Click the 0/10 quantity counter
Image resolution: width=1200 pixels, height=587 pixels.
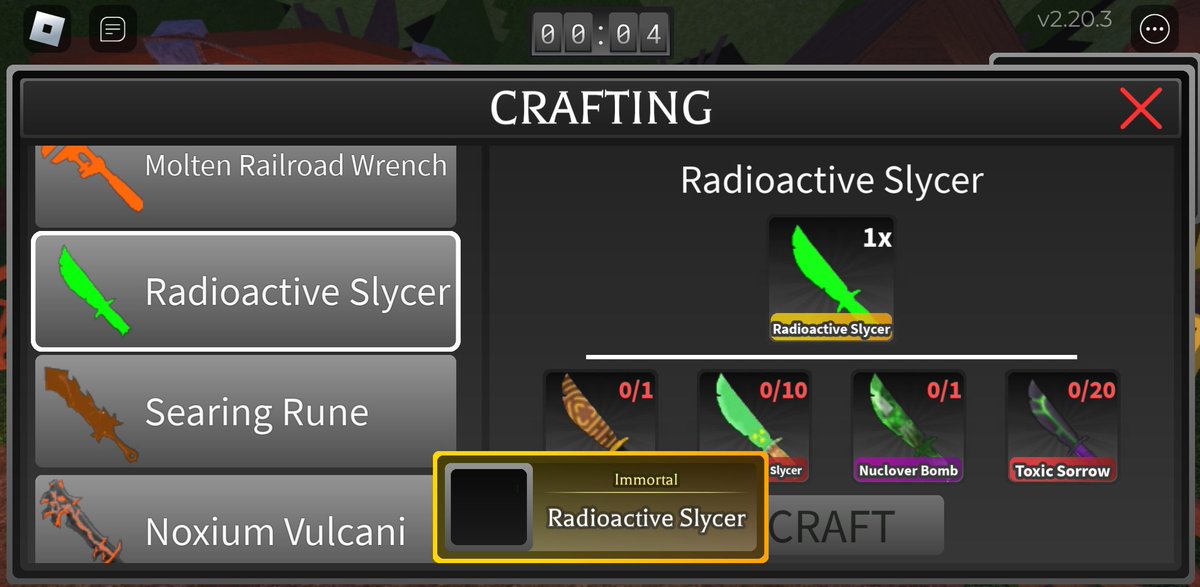coord(782,390)
